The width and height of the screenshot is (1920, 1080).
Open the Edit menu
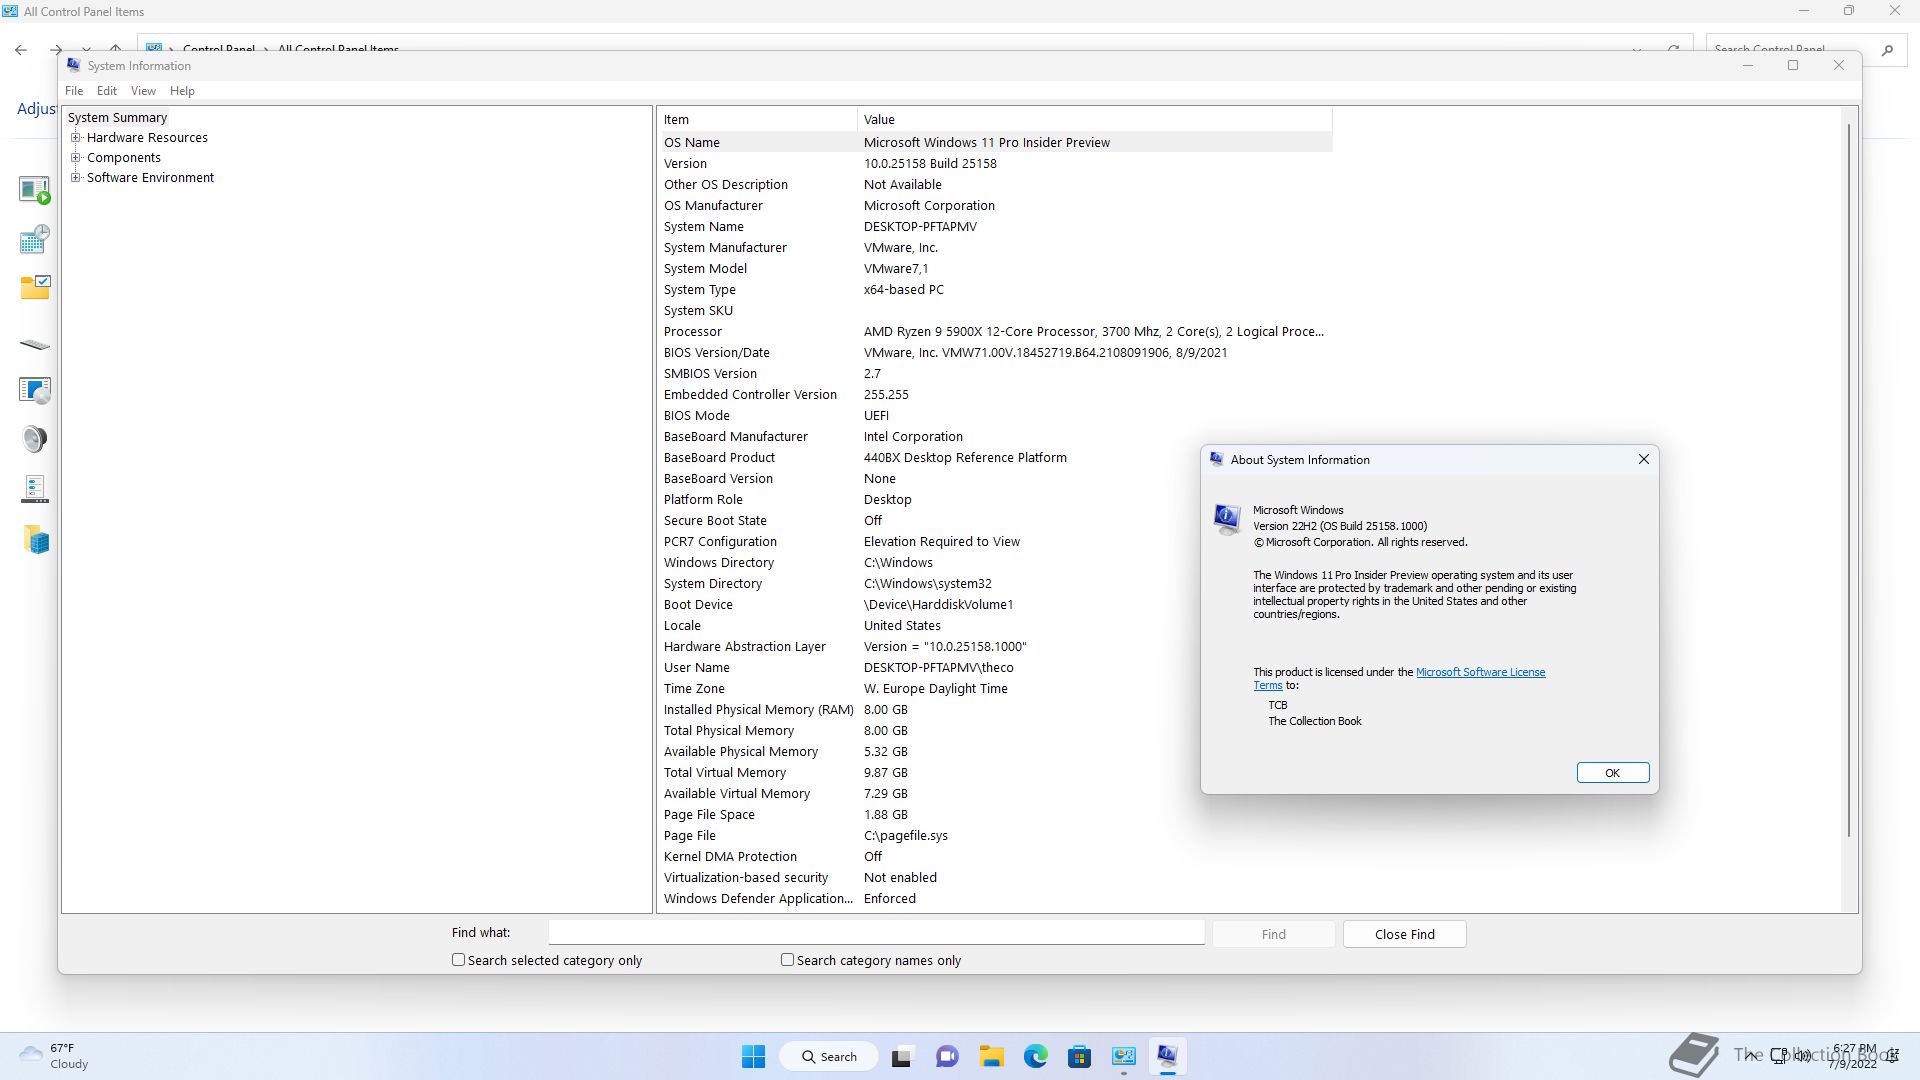(x=107, y=91)
